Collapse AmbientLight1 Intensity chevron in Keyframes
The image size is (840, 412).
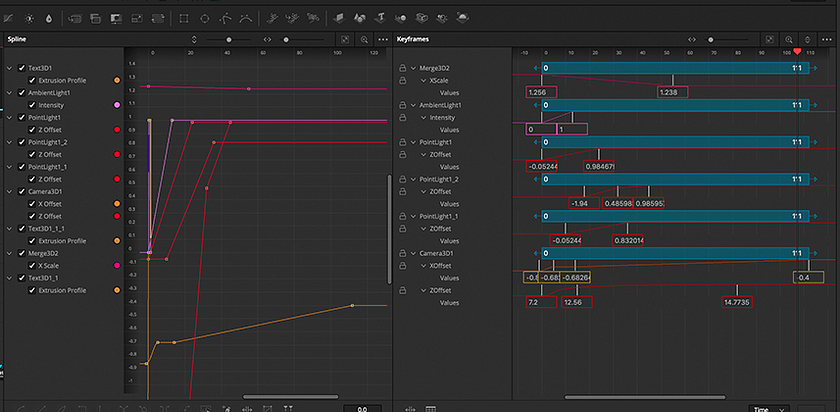pyautogui.click(x=423, y=117)
